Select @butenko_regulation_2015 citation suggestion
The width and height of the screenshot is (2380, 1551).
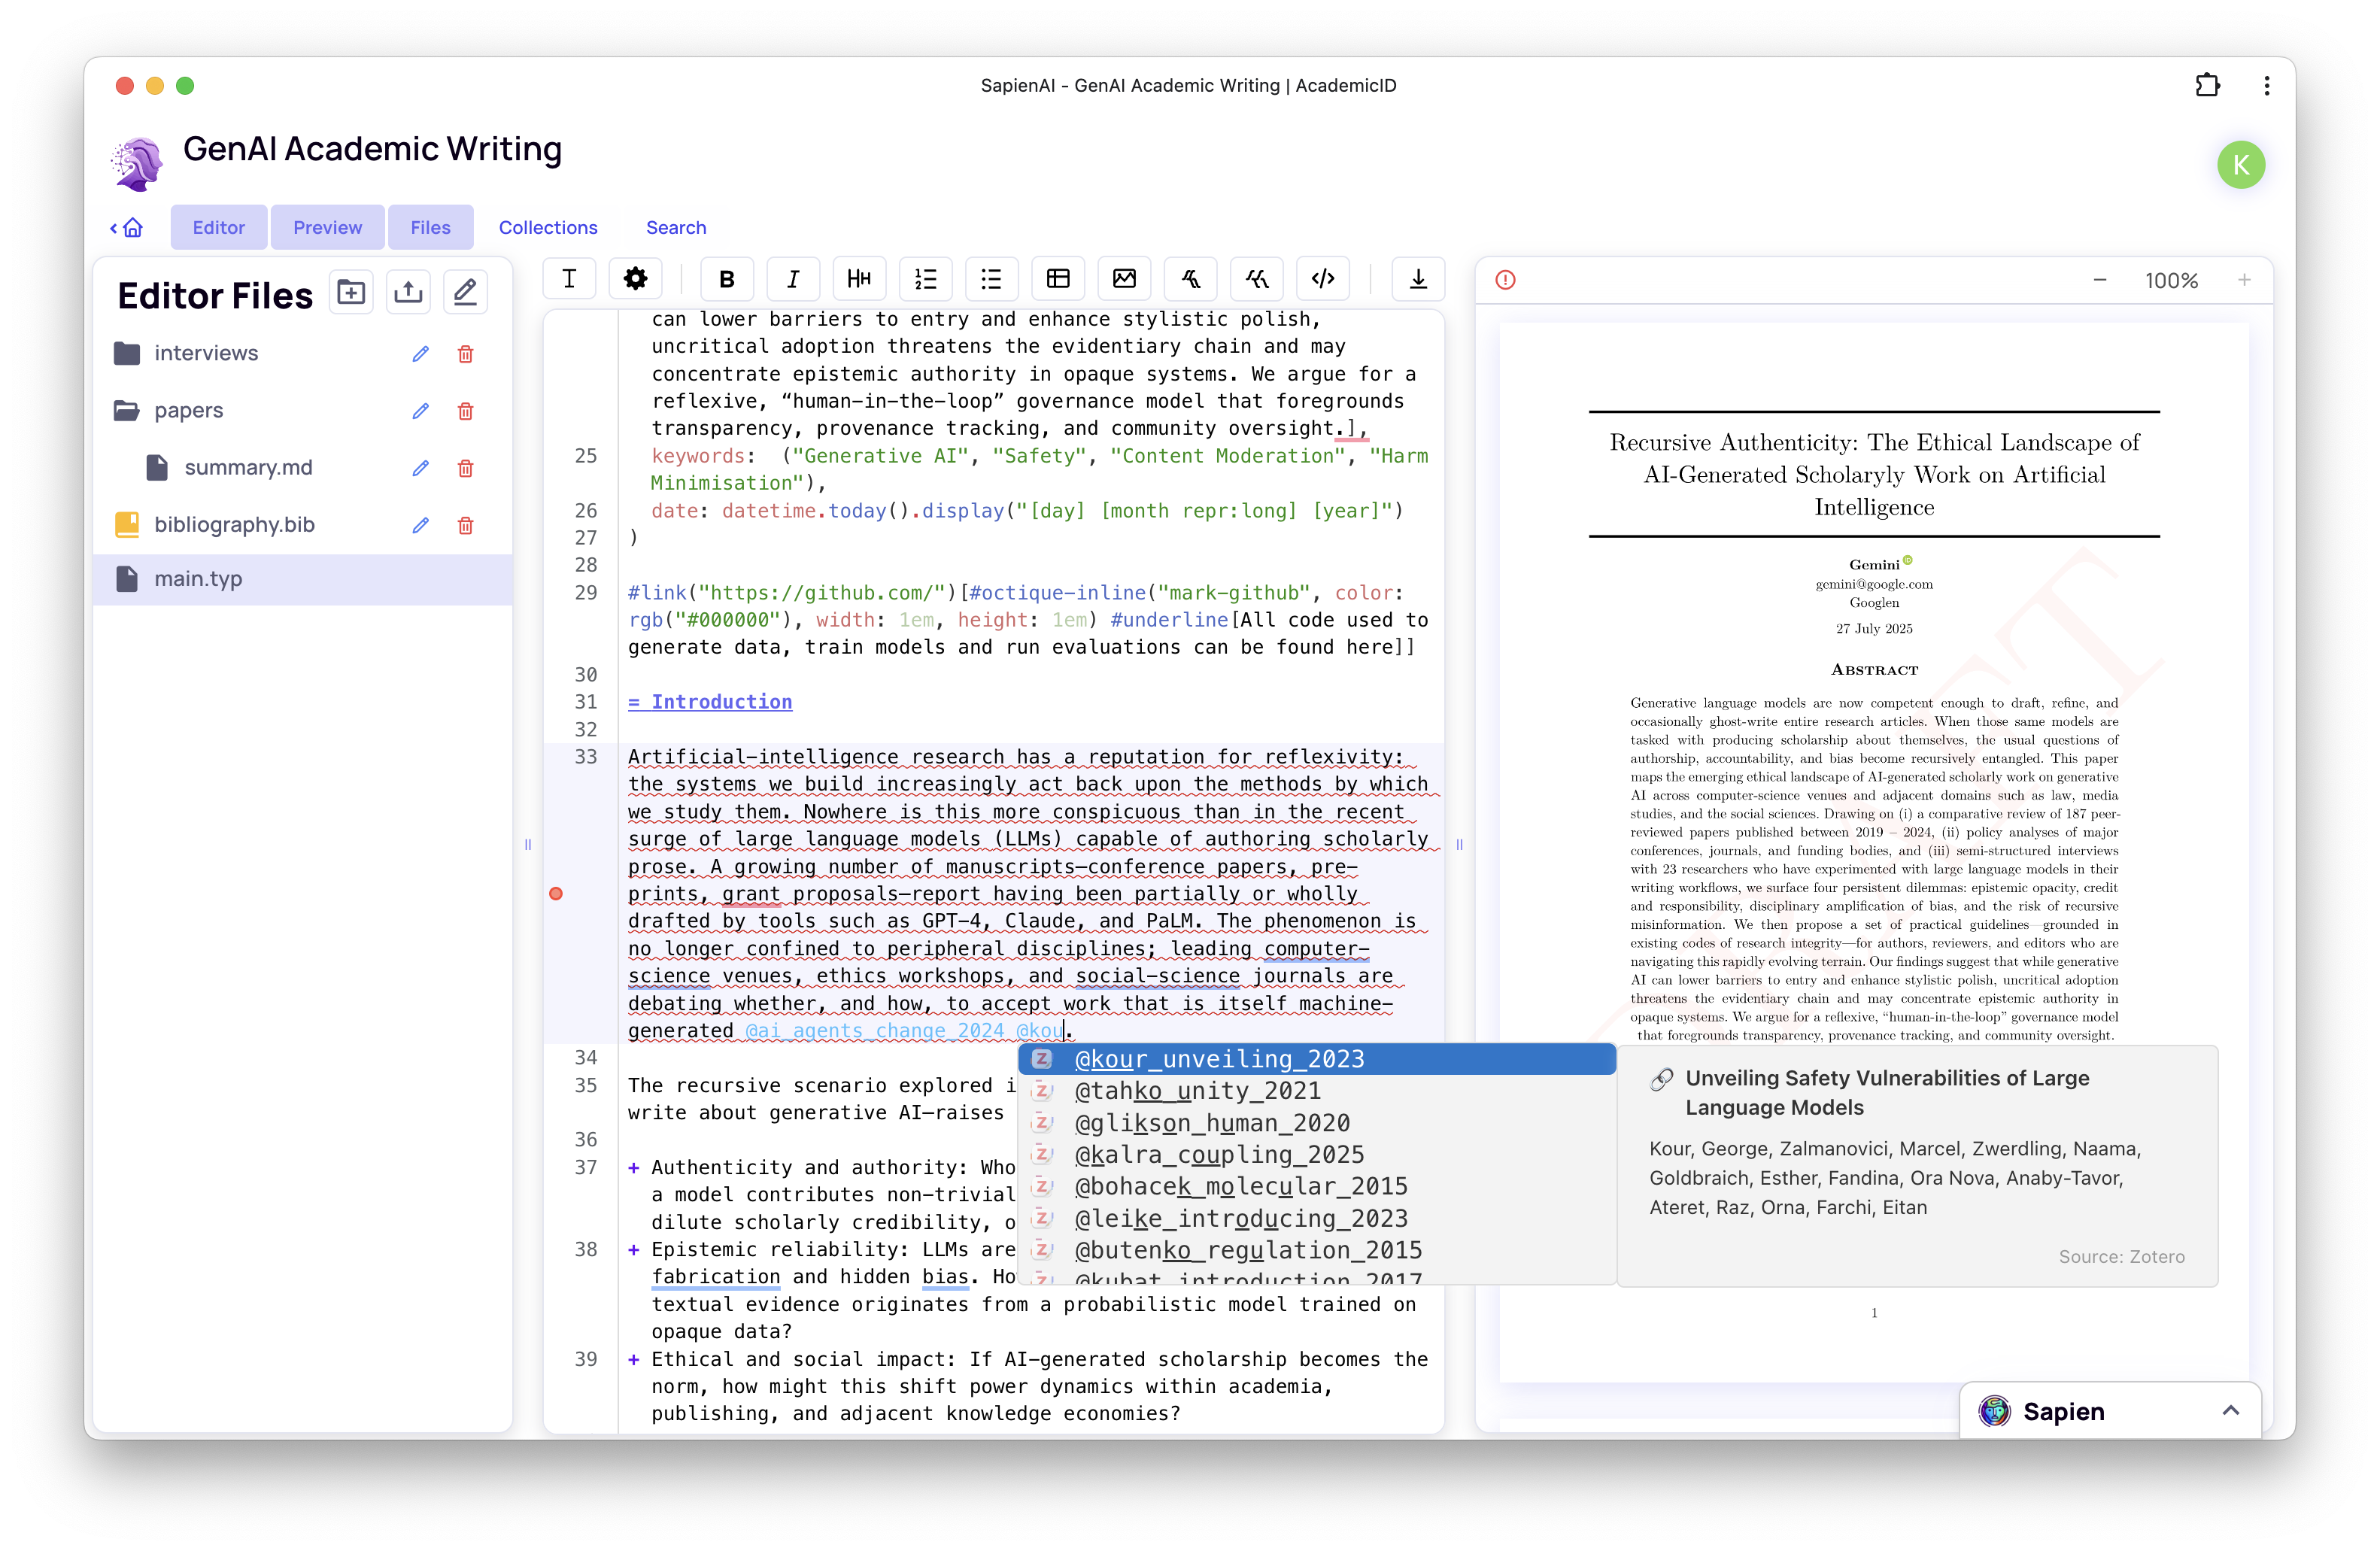[1317, 1251]
